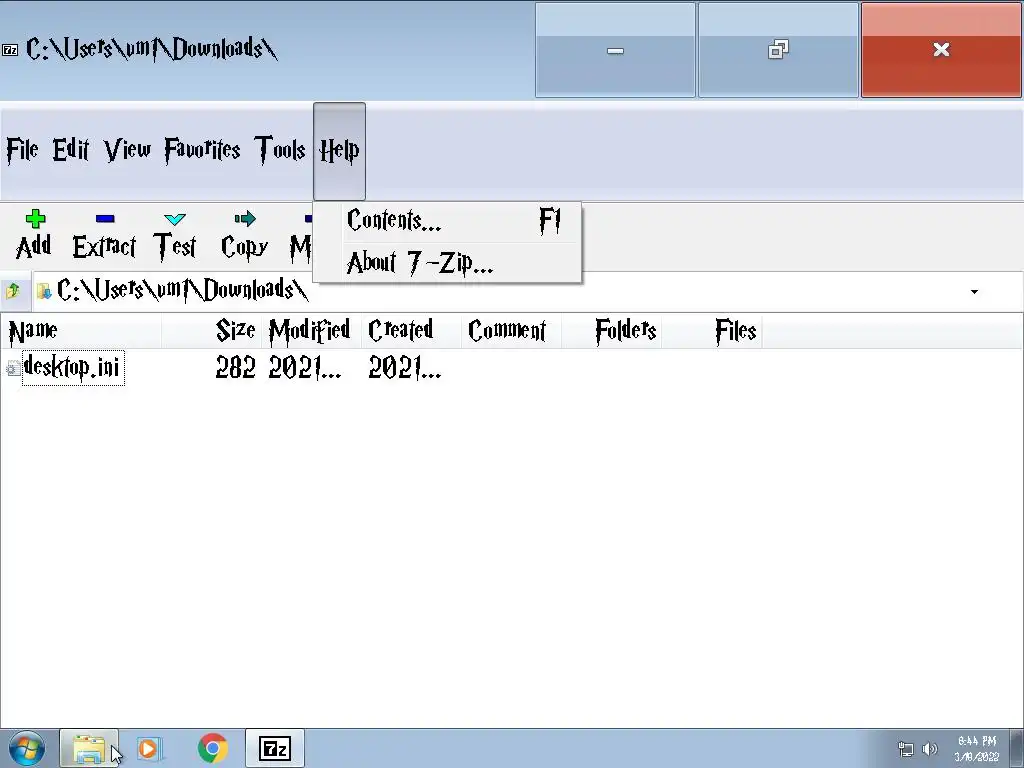Launch Windows Media Player from taskbar
Viewport: 1024px width, 768px height.
150,748
